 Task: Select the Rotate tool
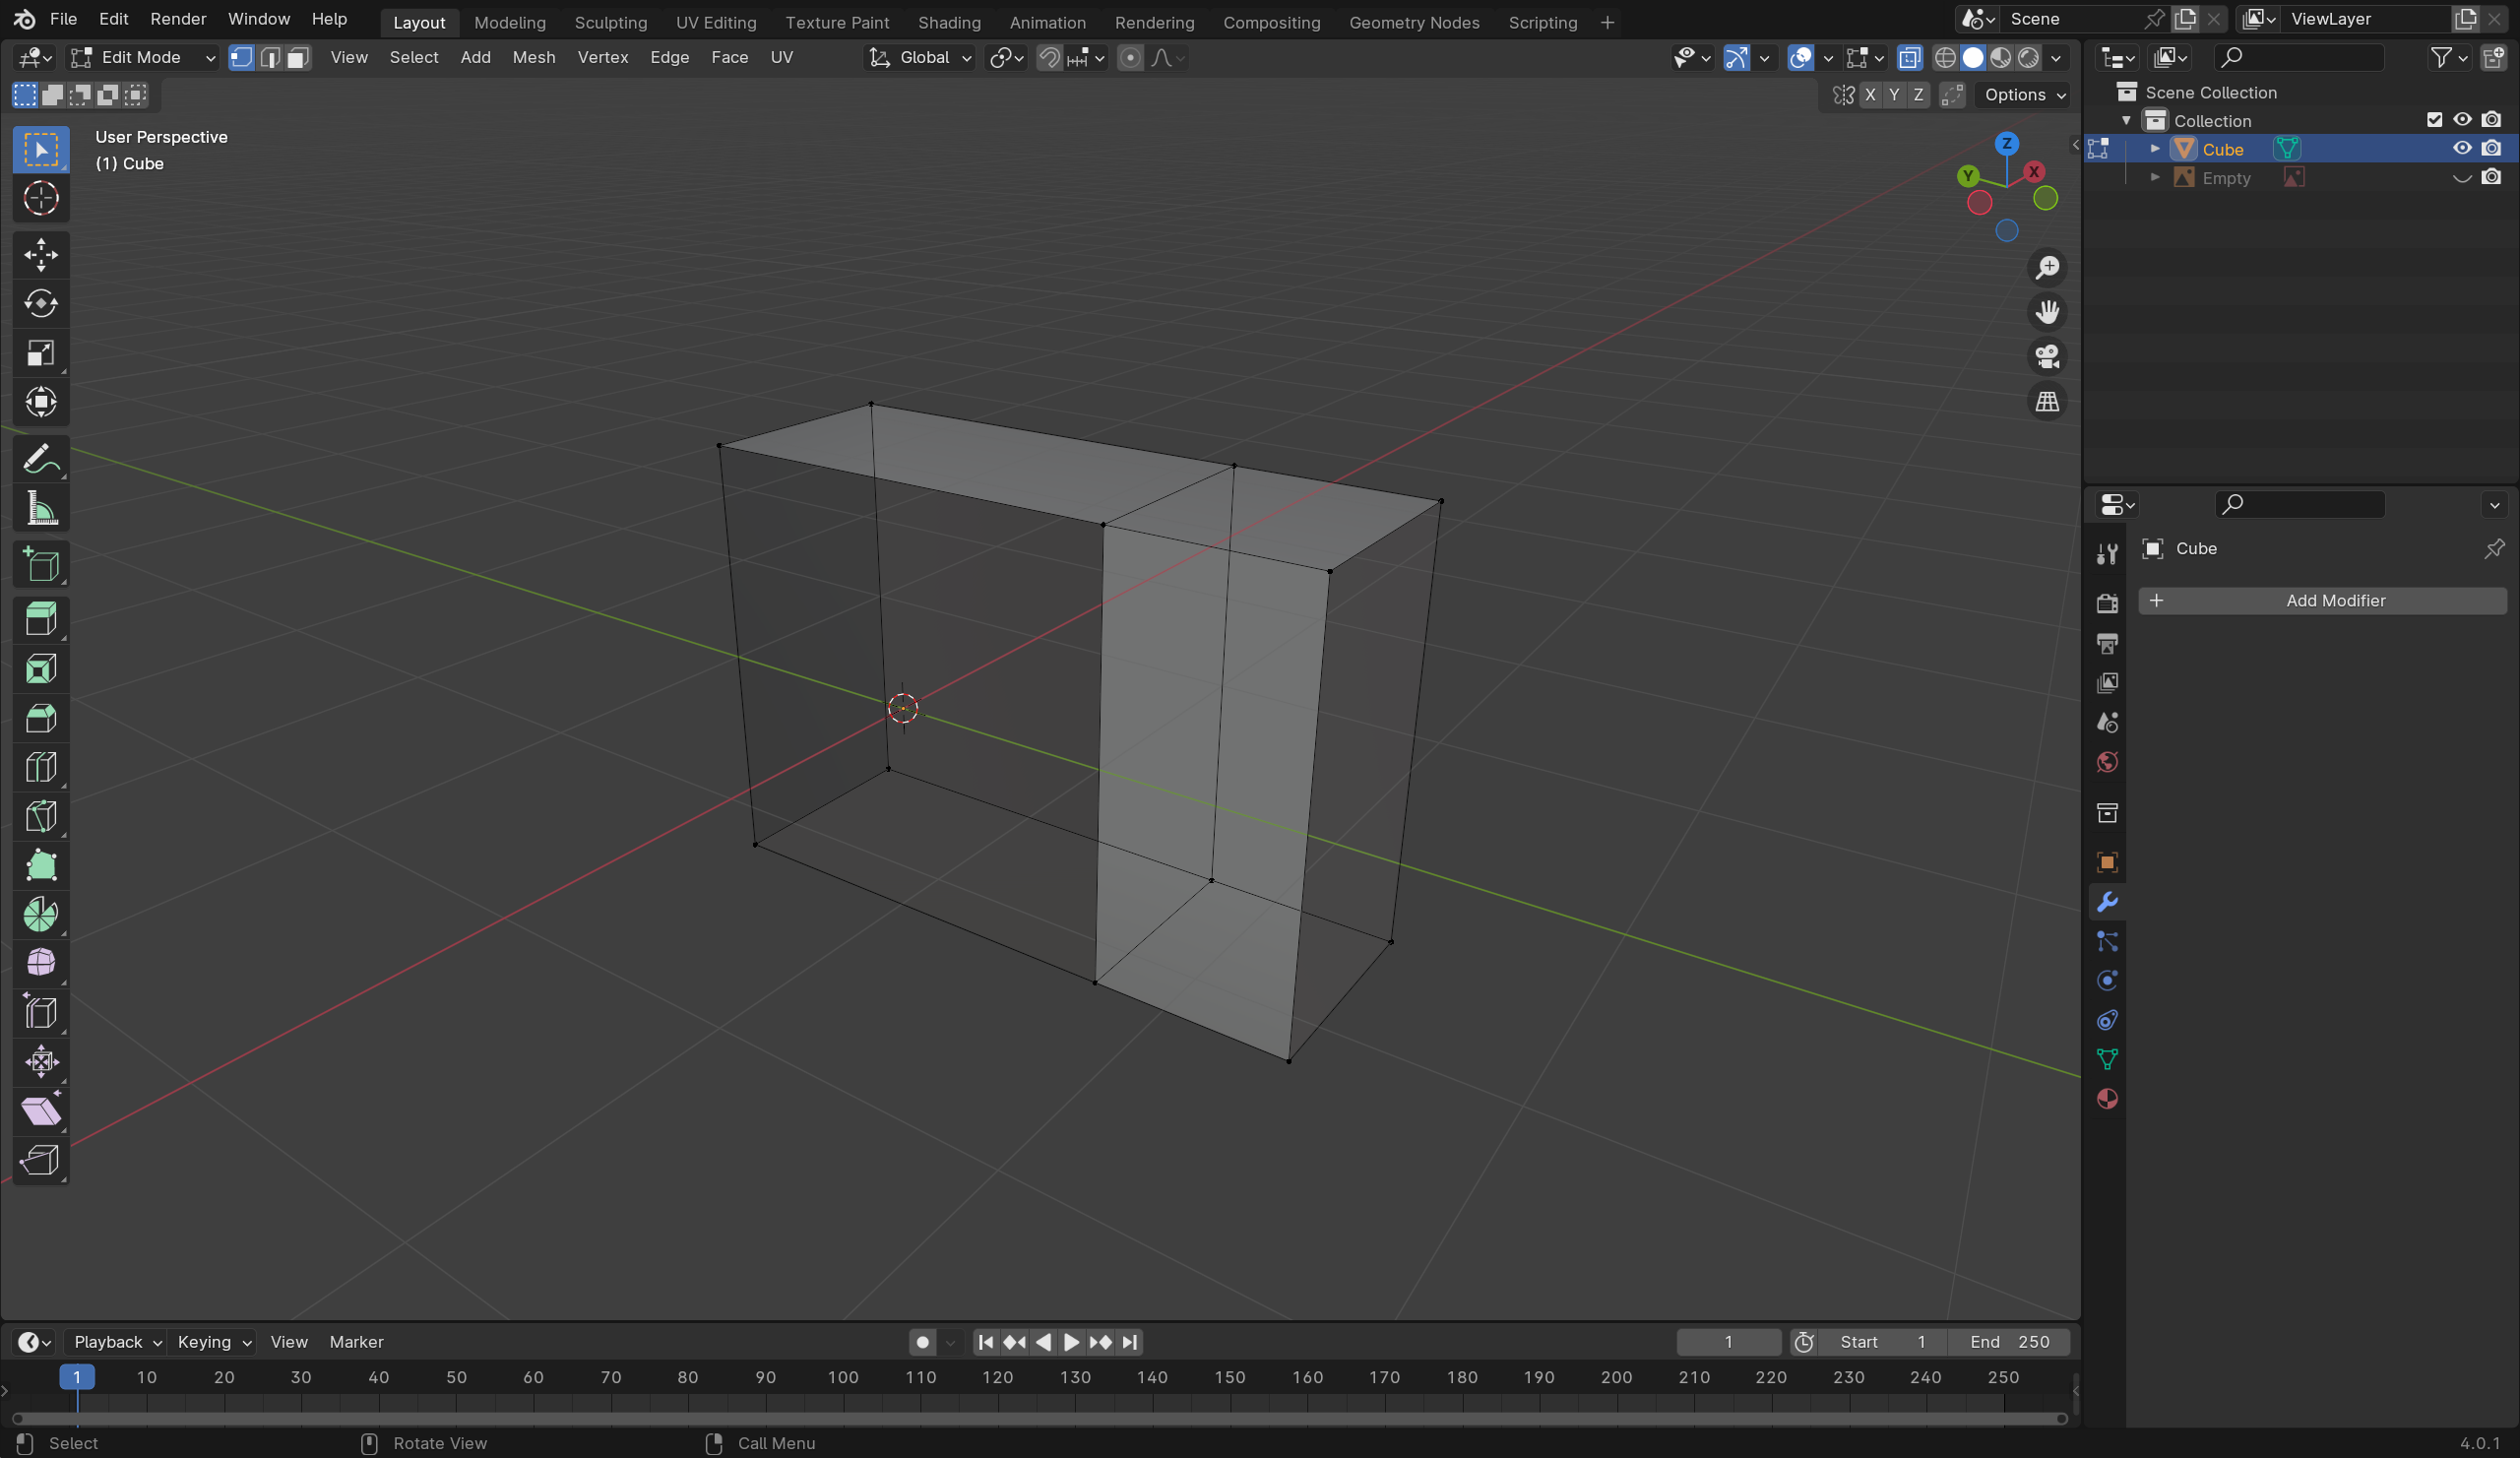[40, 304]
